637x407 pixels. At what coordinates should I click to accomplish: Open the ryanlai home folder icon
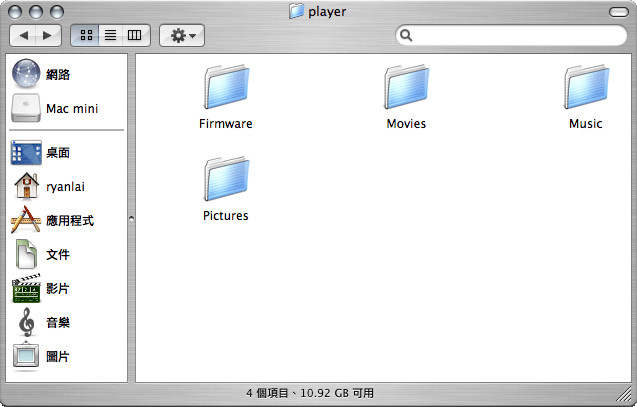(26, 186)
